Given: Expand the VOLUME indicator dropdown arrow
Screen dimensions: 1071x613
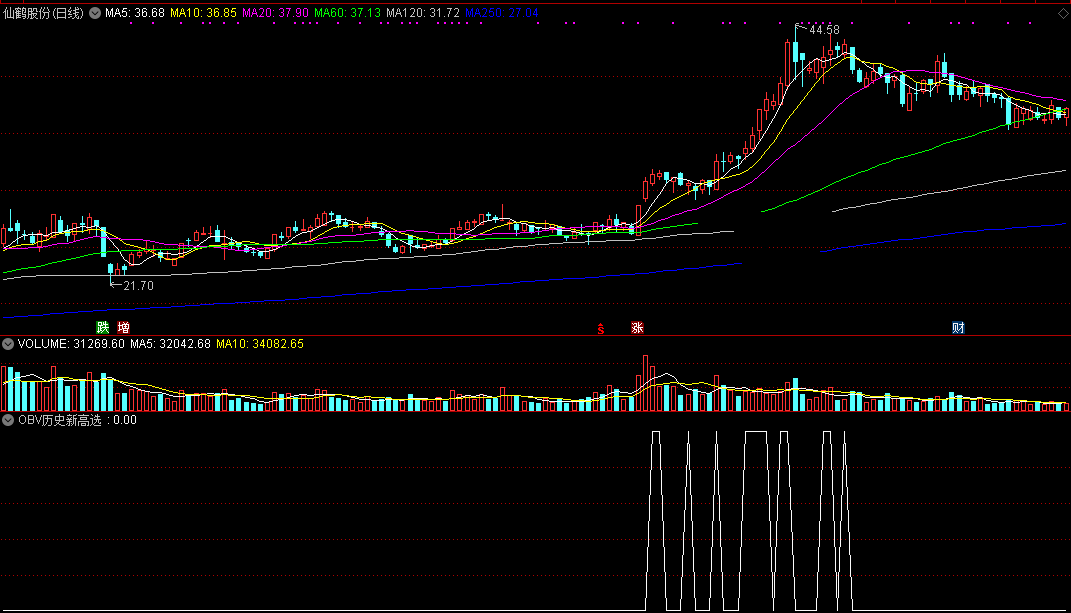Looking at the screenshot, I should pos(8,344).
